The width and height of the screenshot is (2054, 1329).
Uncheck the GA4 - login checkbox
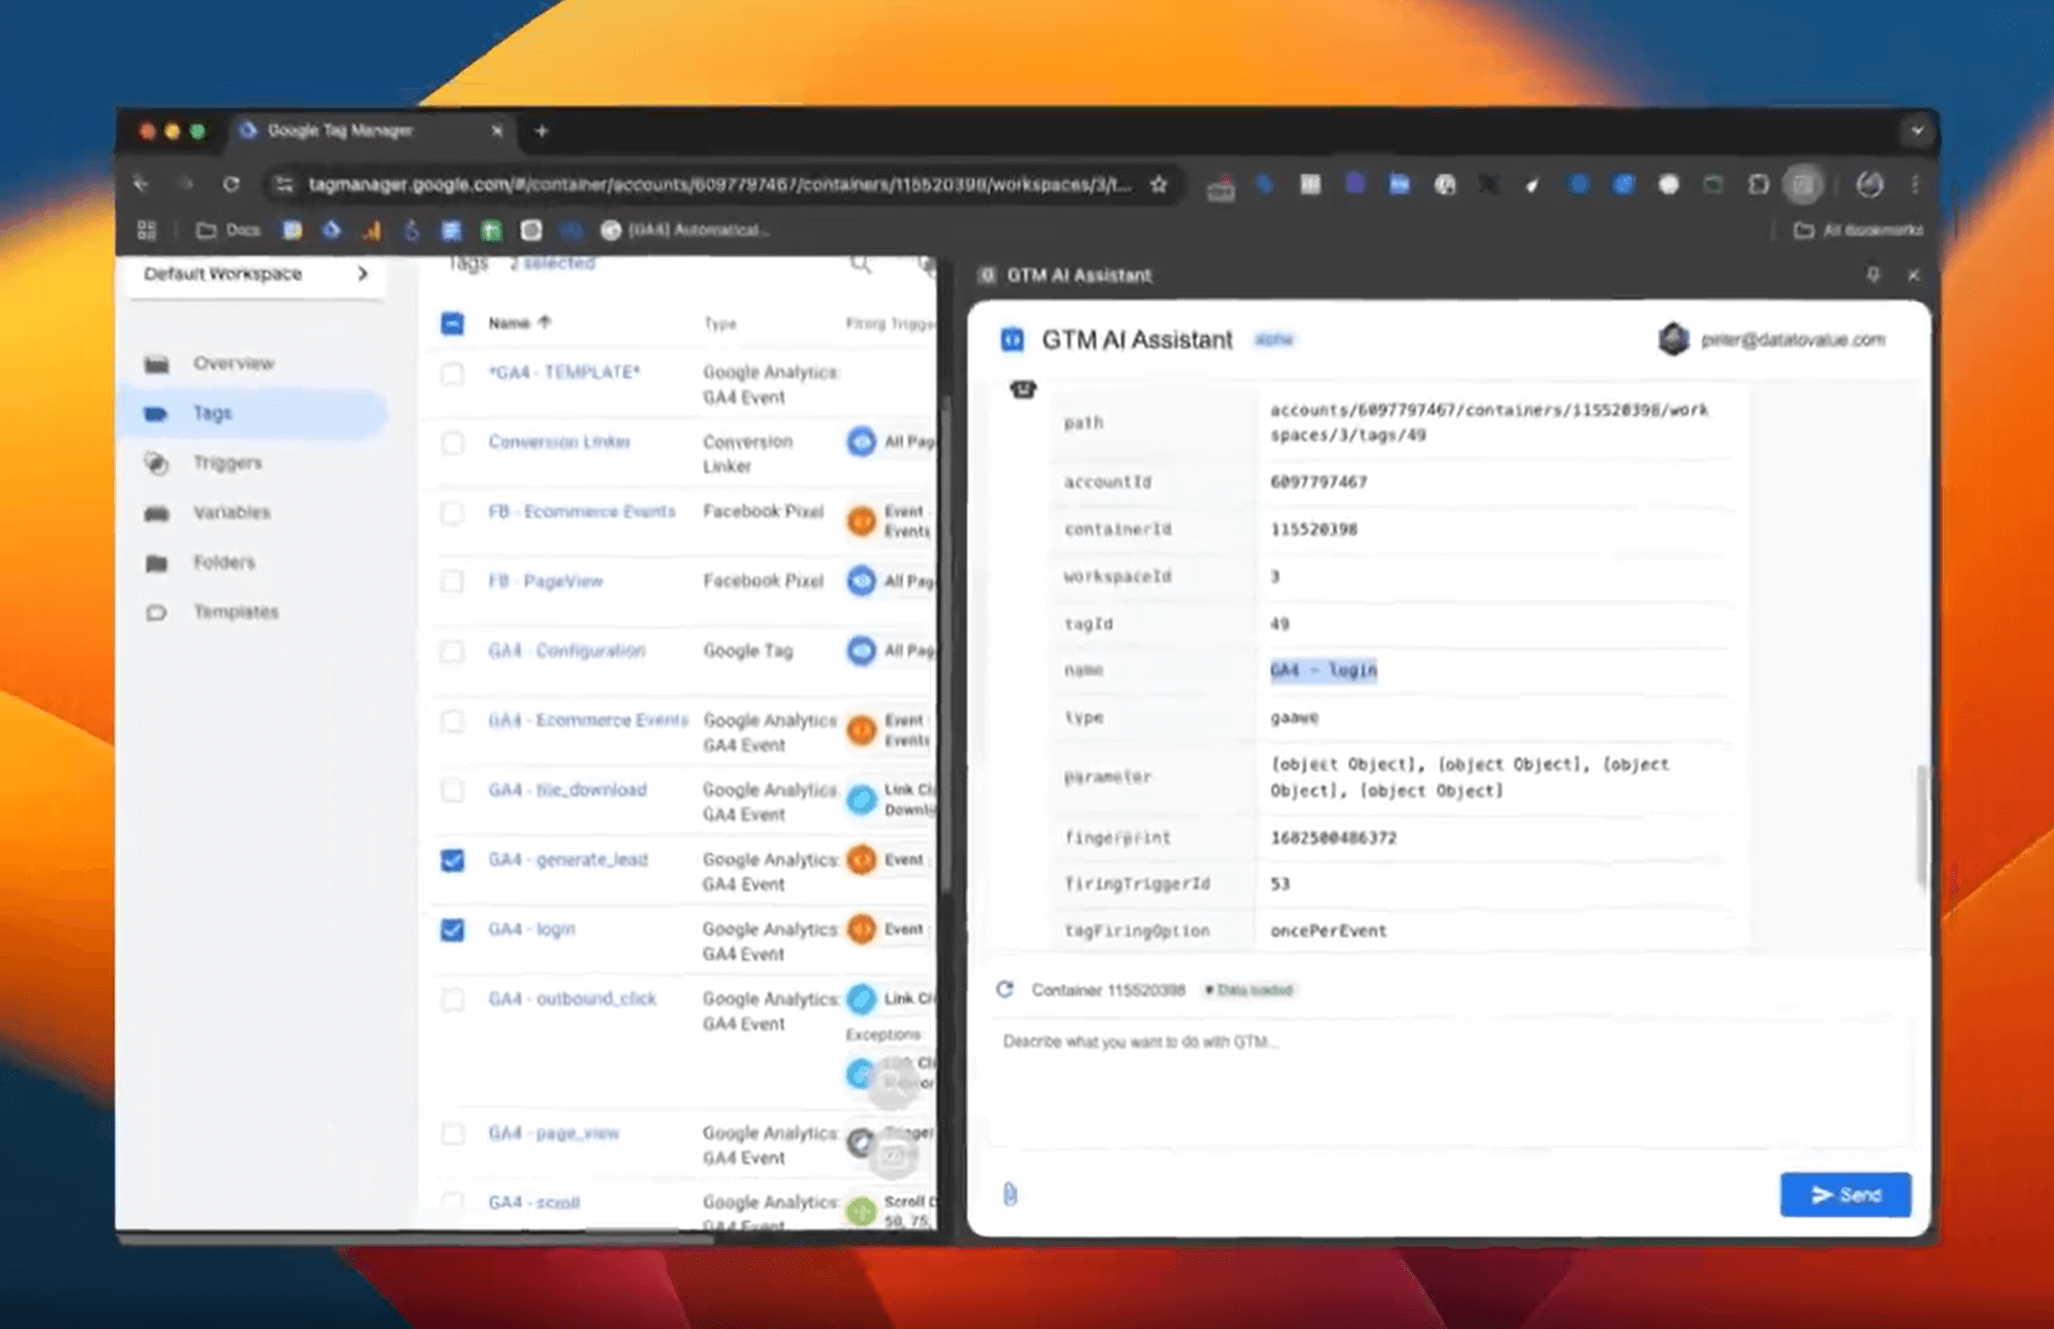(452, 930)
